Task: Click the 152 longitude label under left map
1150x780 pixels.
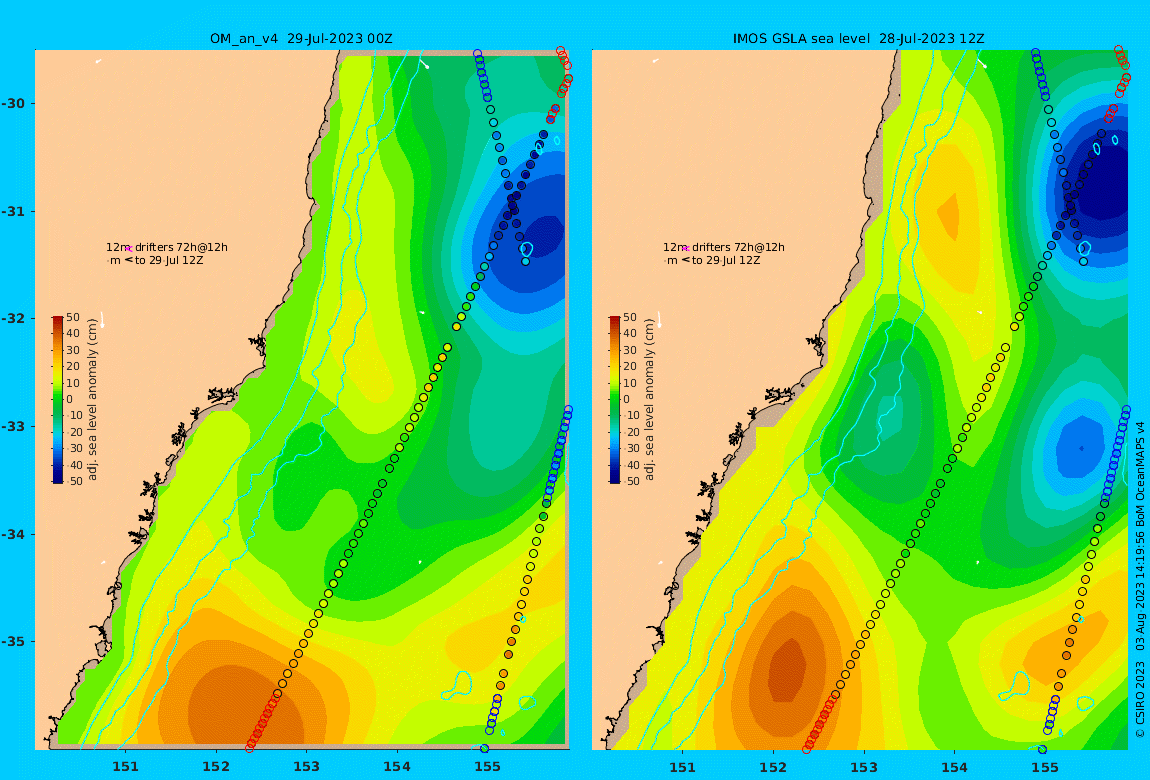Action: [x=216, y=767]
